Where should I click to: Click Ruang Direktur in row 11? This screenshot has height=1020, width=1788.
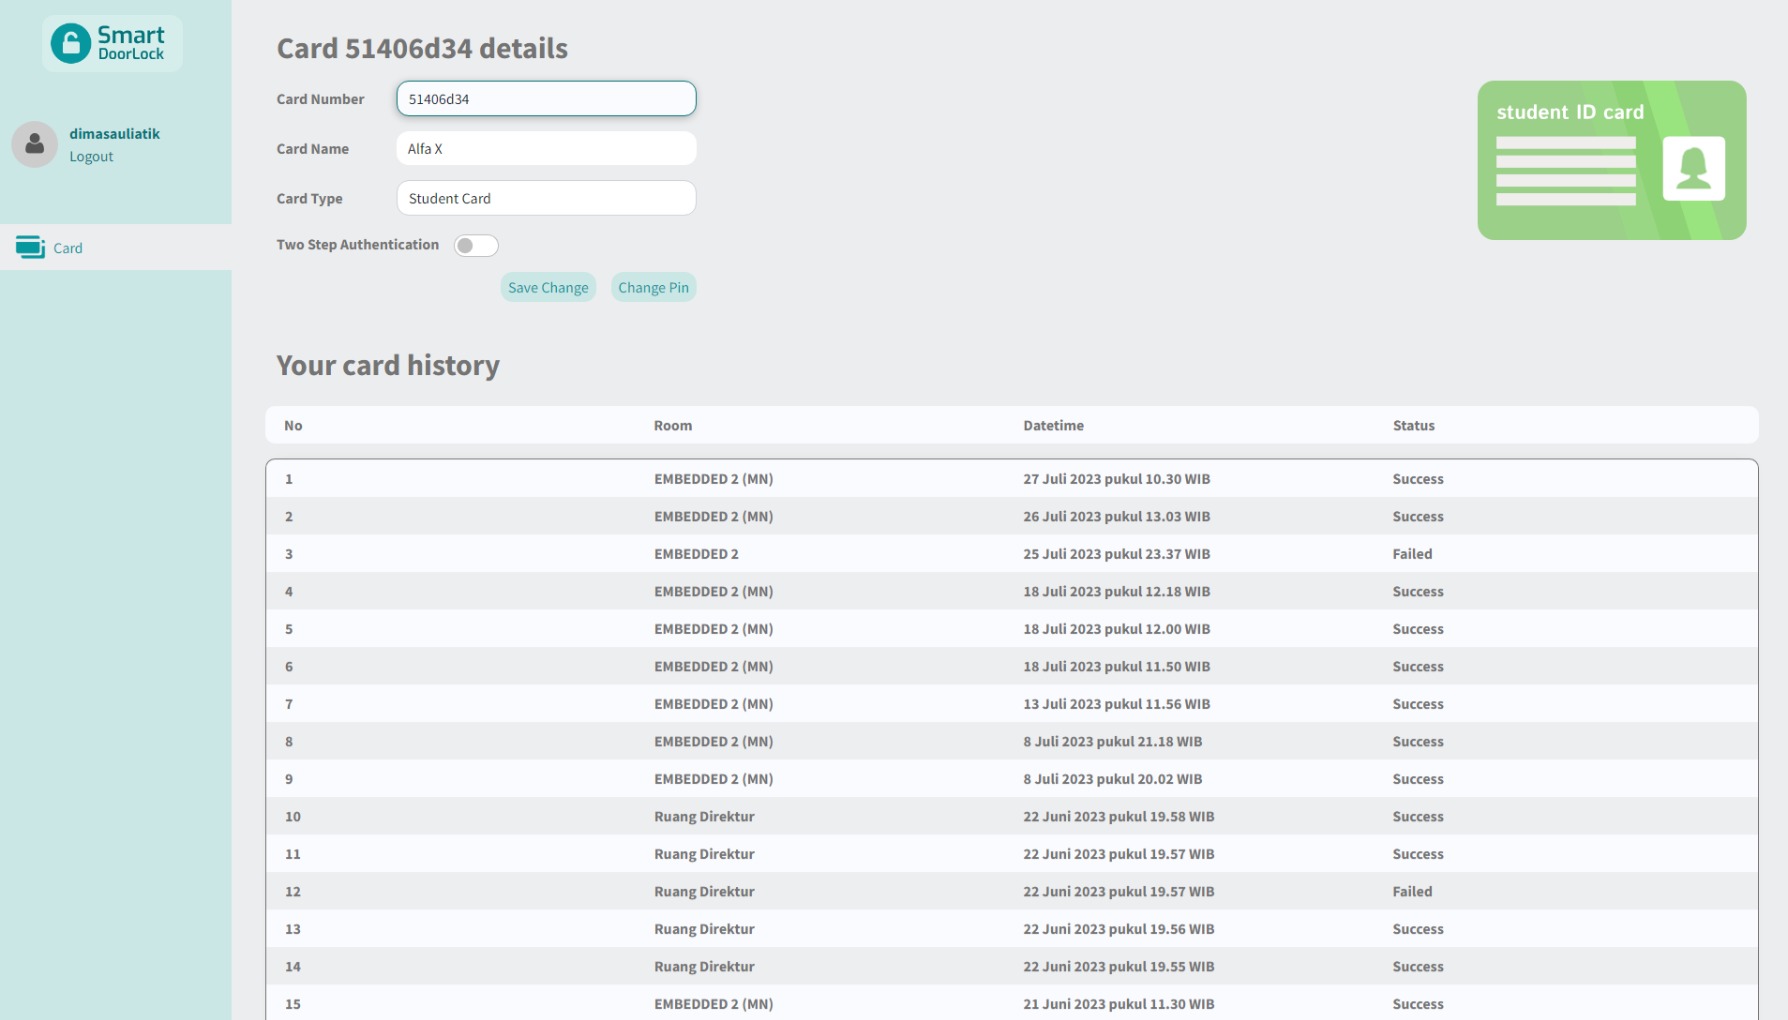click(704, 854)
